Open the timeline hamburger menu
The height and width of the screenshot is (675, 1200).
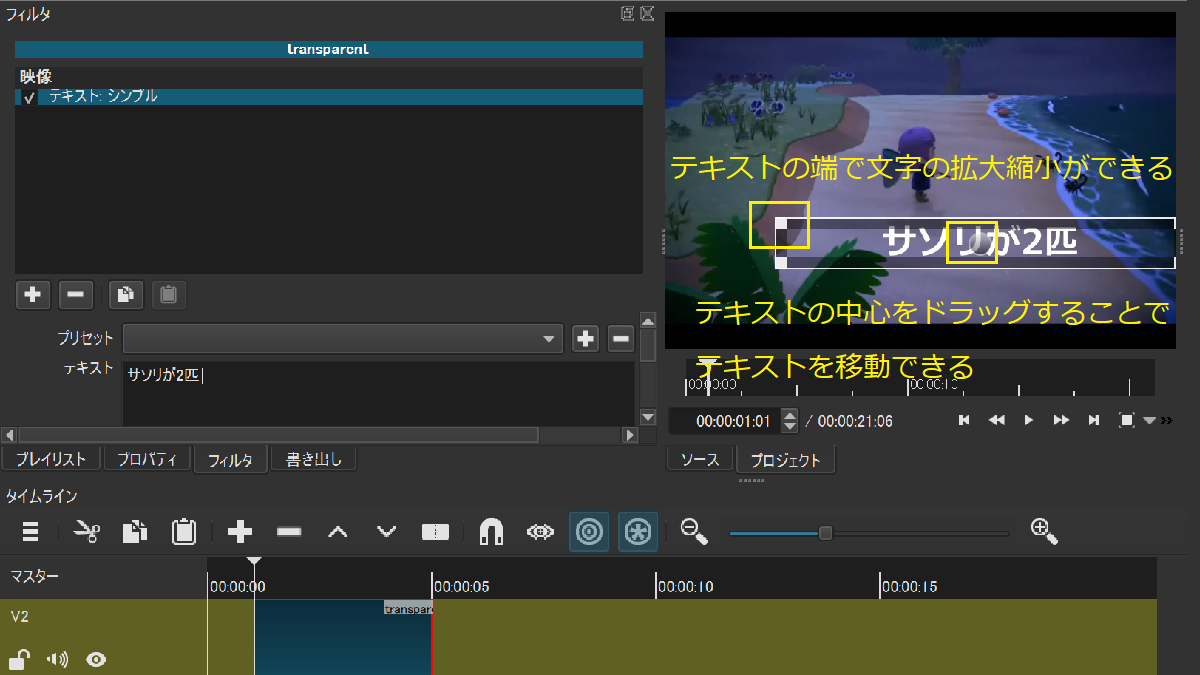30,532
